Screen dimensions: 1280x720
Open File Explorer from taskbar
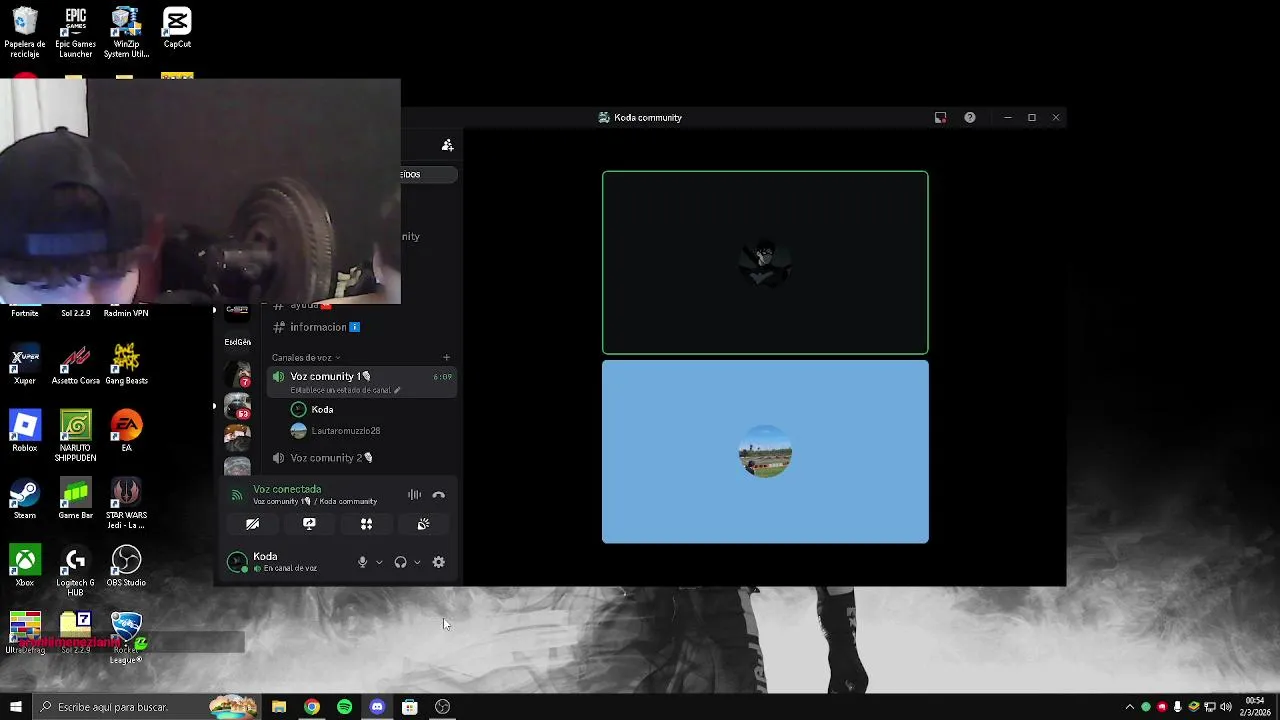(x=279, y=707)
